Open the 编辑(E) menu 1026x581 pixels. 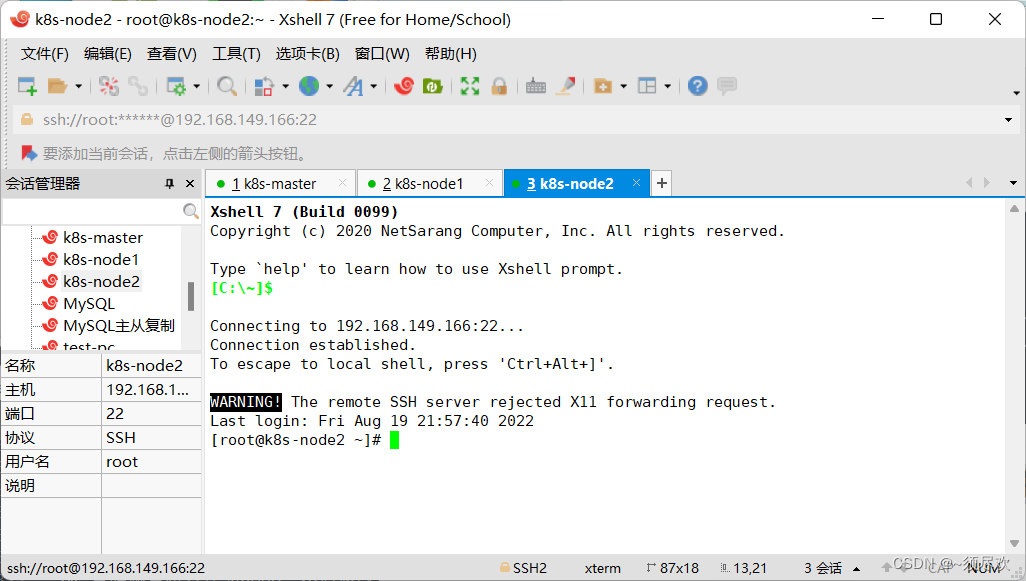point(107,54)
